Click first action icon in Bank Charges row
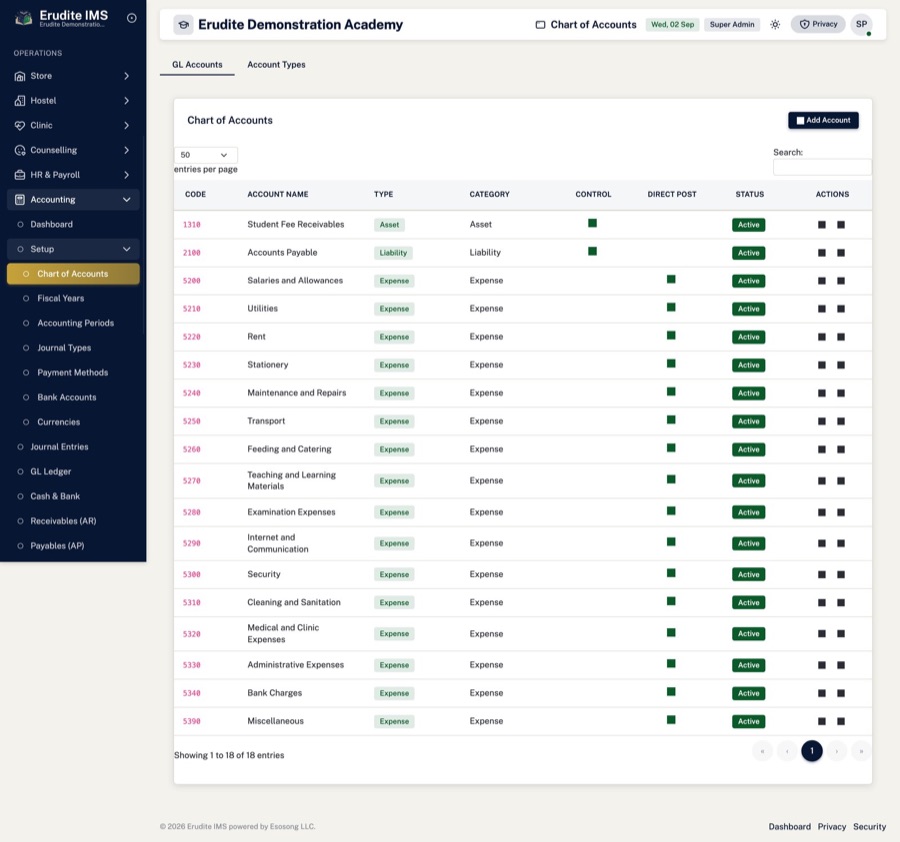 (x=821, y=694)
